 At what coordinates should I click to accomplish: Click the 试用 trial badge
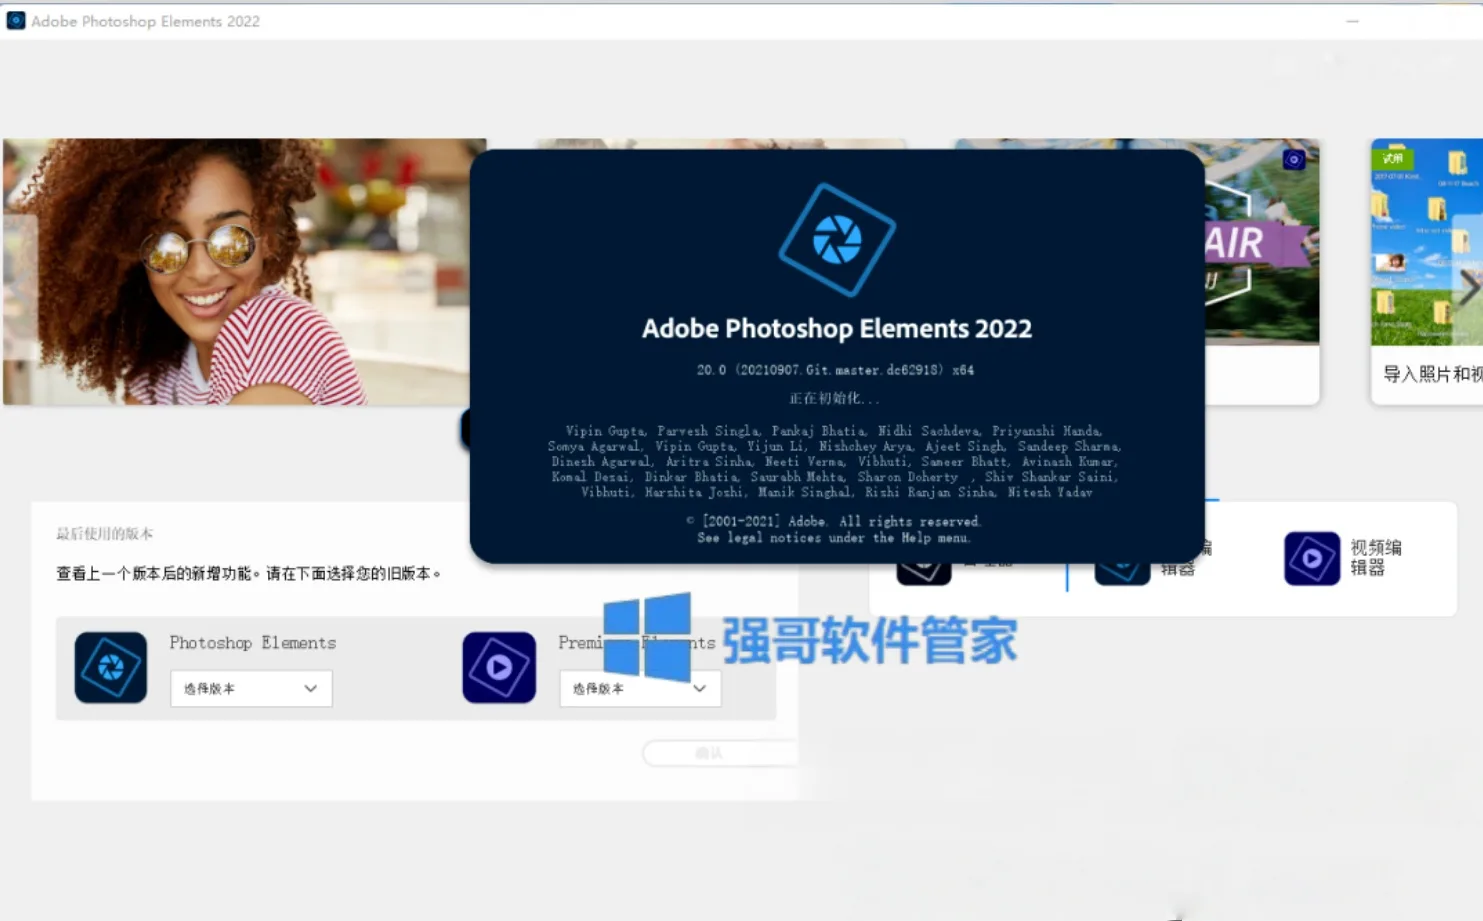1392,158
